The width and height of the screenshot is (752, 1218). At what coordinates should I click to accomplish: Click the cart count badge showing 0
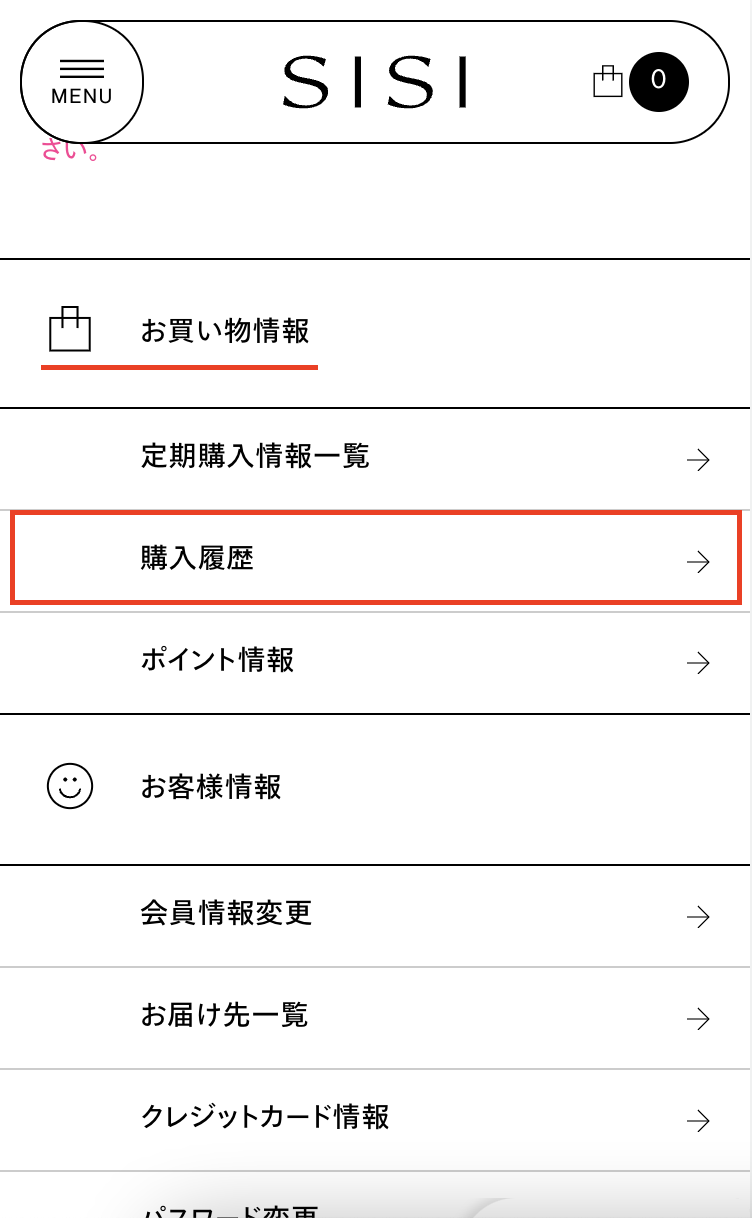(659, 81)
